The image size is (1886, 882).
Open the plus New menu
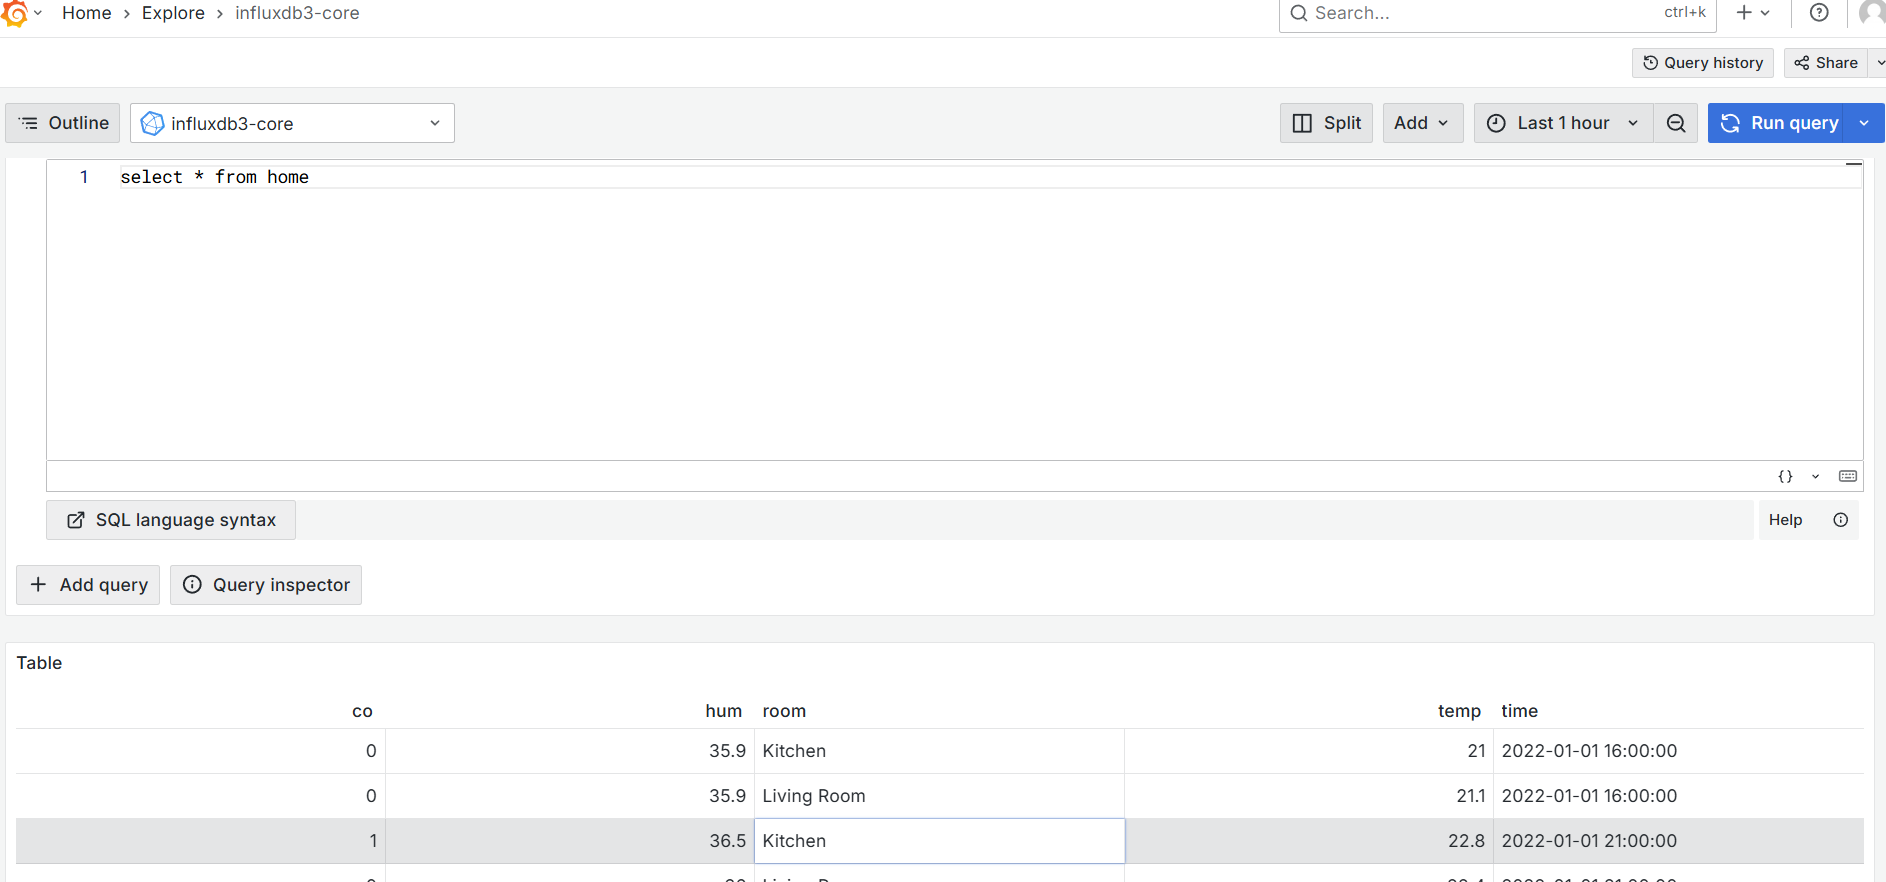pyautogui.click(x=1753, y=13)
